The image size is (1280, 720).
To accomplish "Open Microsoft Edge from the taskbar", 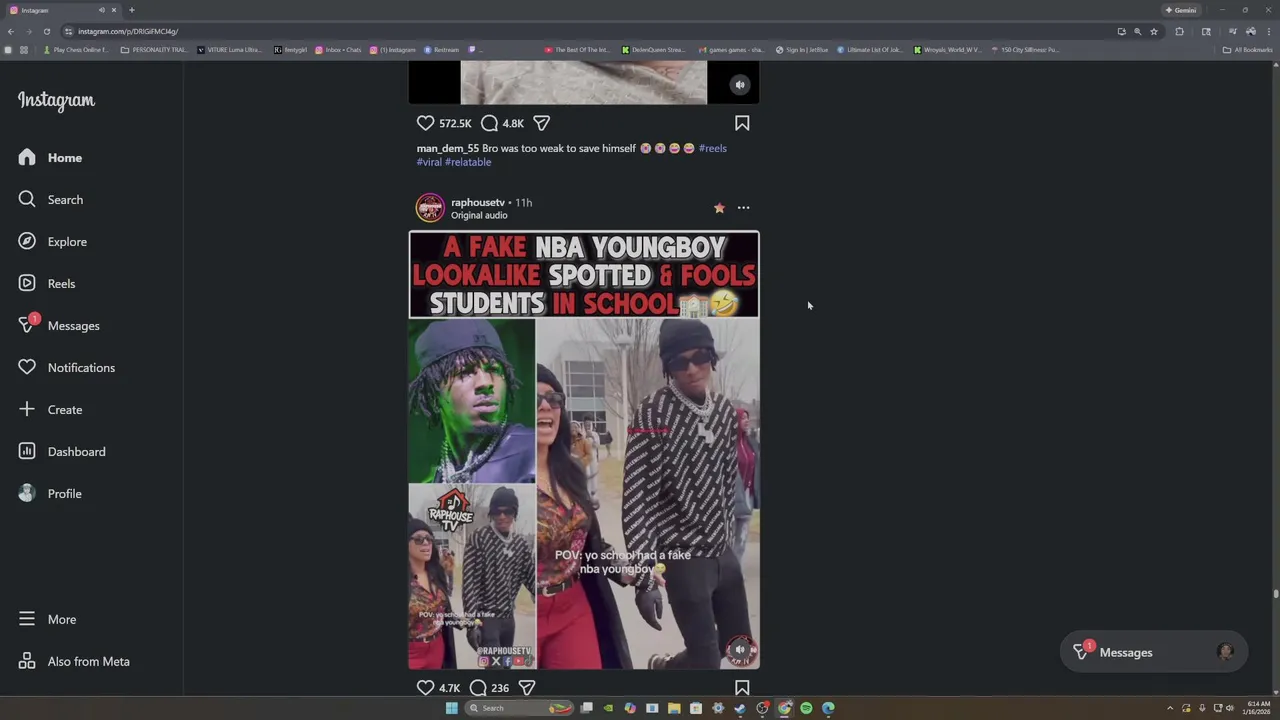I will (828, 708).
